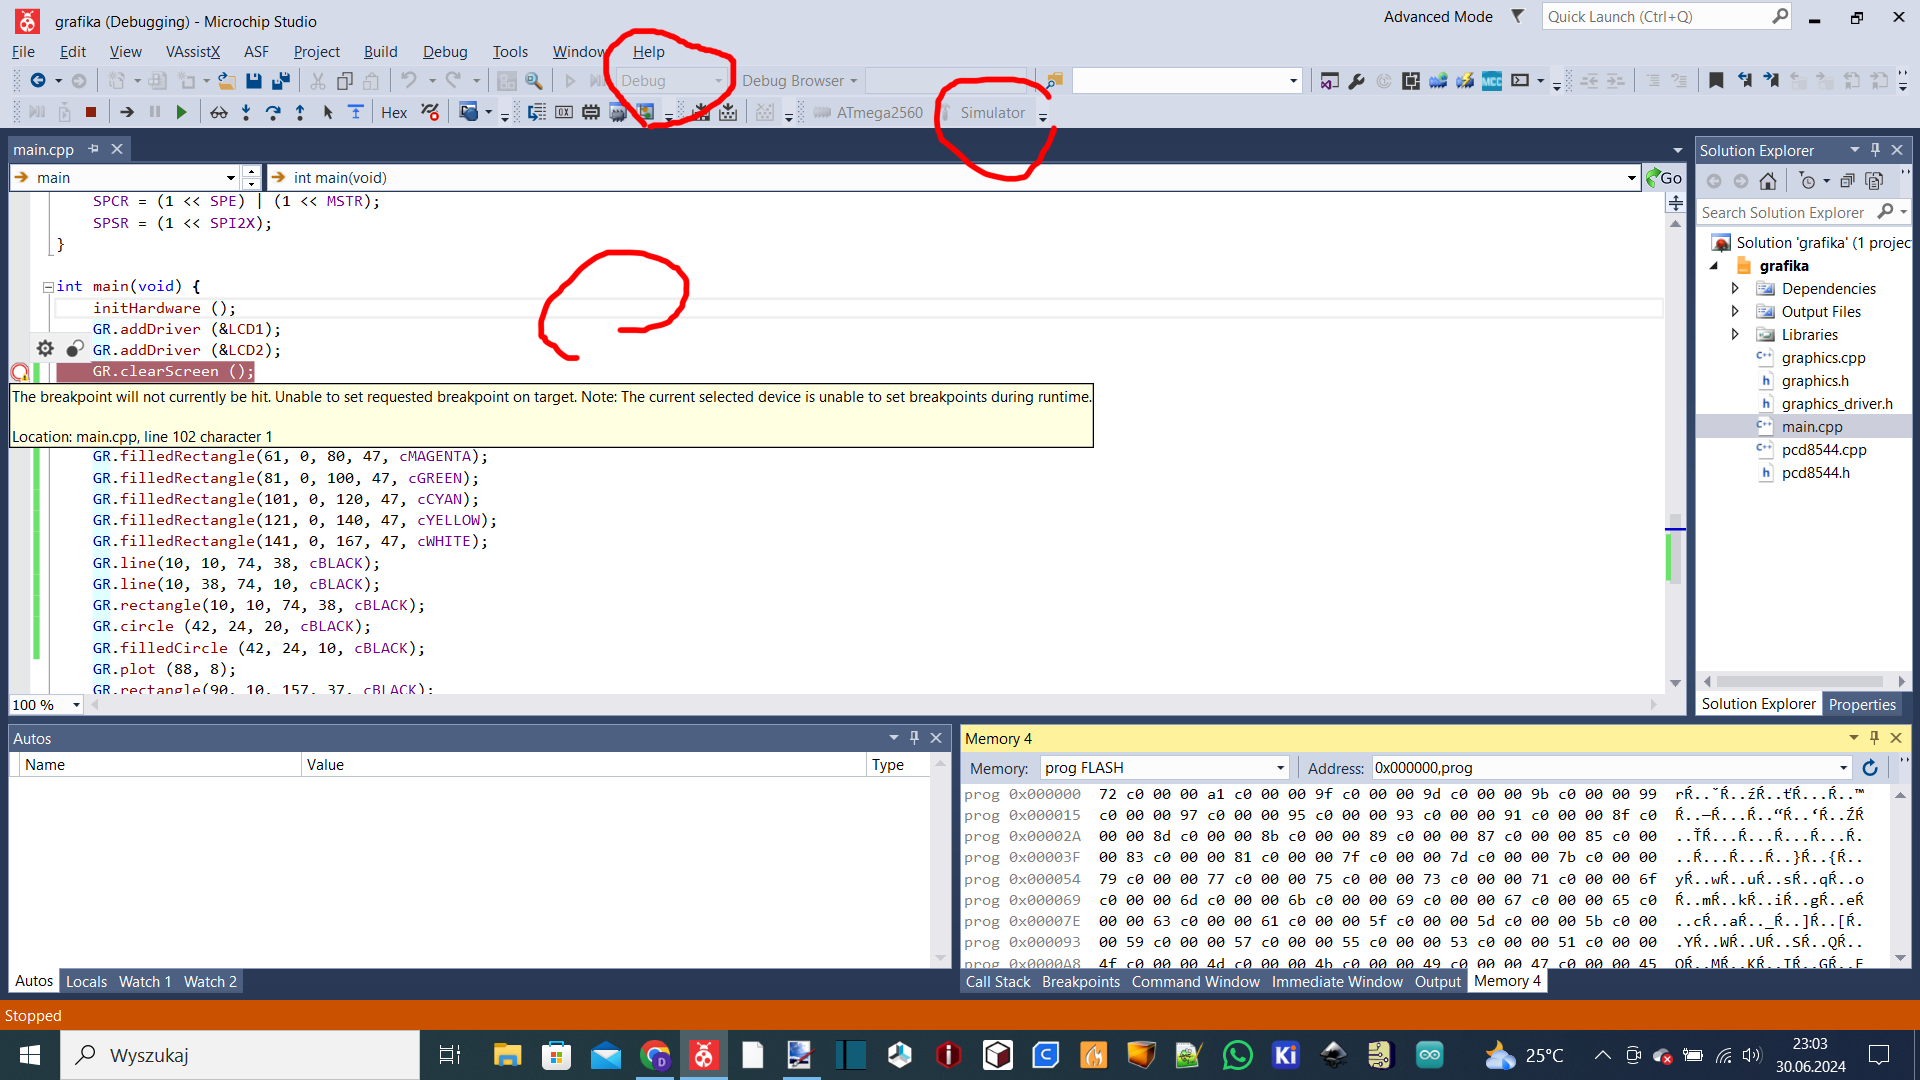1920x1080 pixels.
Task: Click the editor vertical scrollbar track
Action: point(1675,400)
